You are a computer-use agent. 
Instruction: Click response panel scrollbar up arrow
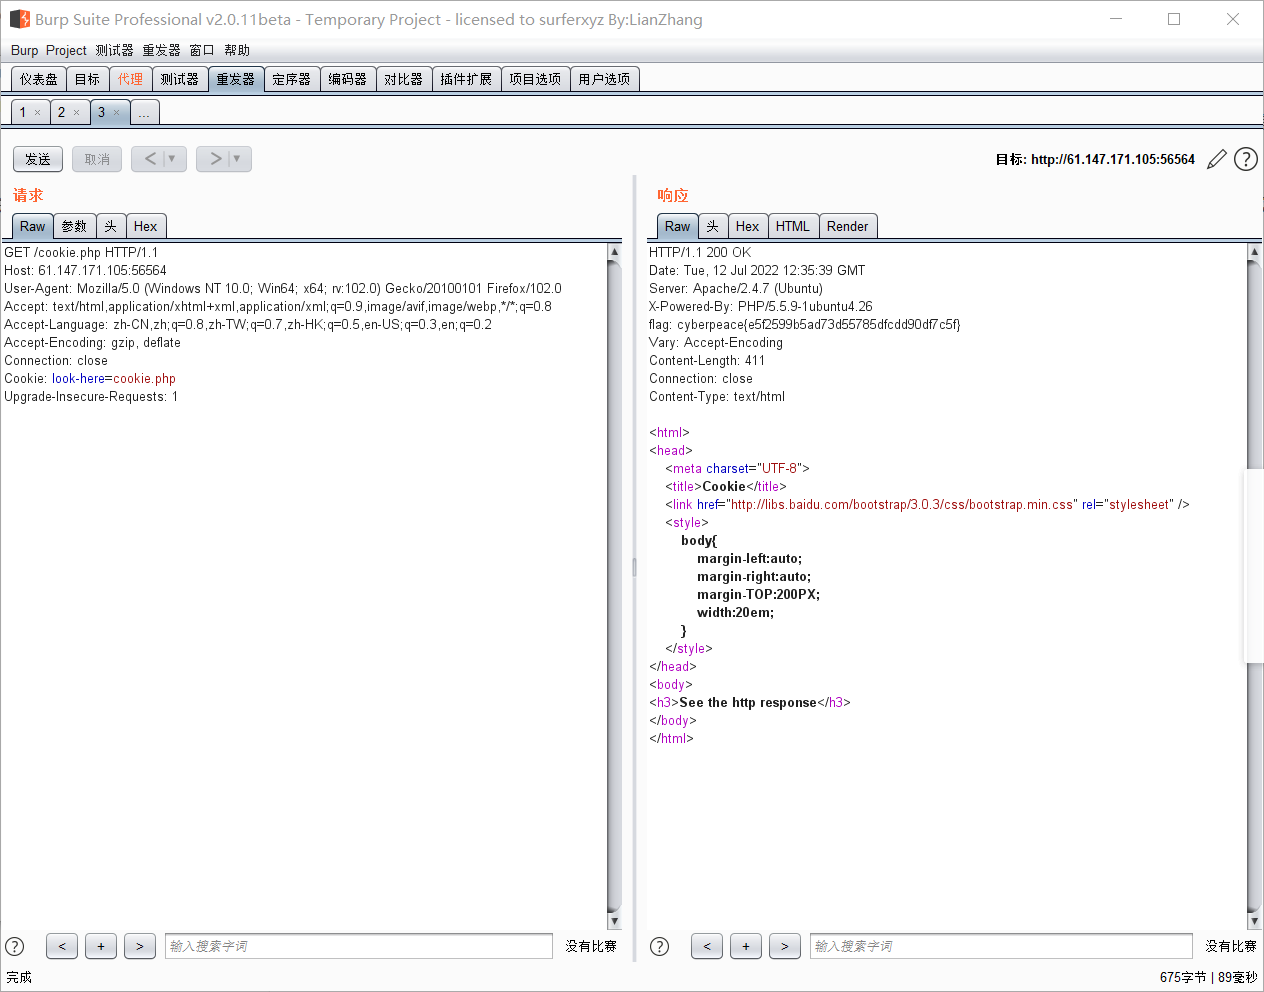[x=1254, y=252]
